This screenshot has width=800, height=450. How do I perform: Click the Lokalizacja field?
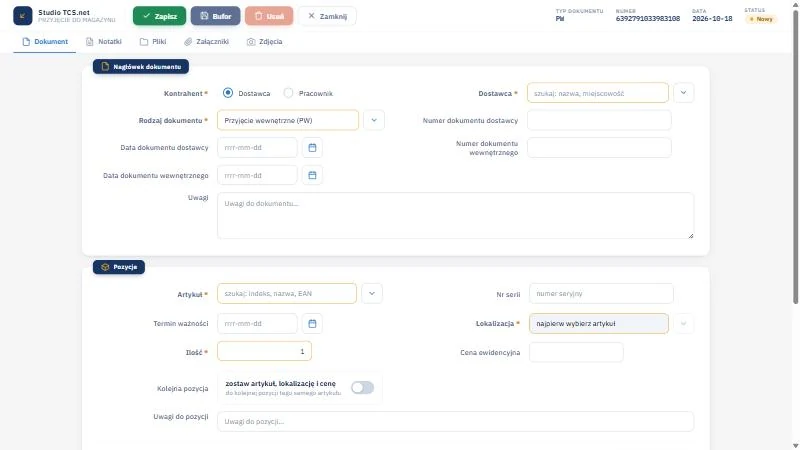[598, 323]
